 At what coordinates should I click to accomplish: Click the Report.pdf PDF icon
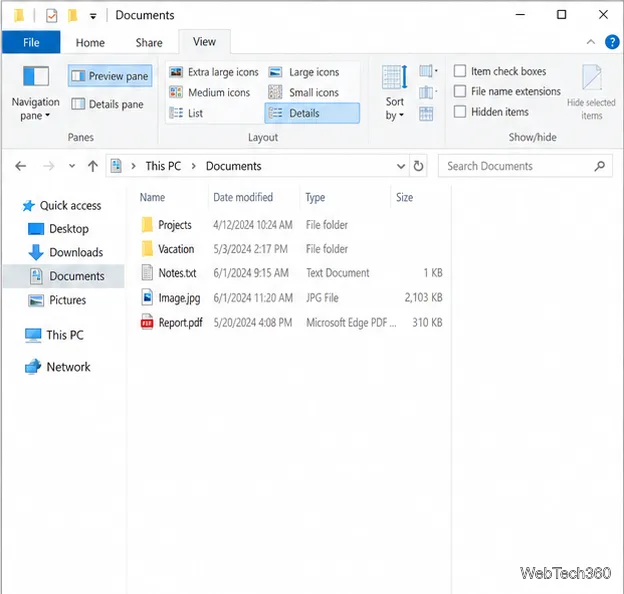(x=147, y=322)
